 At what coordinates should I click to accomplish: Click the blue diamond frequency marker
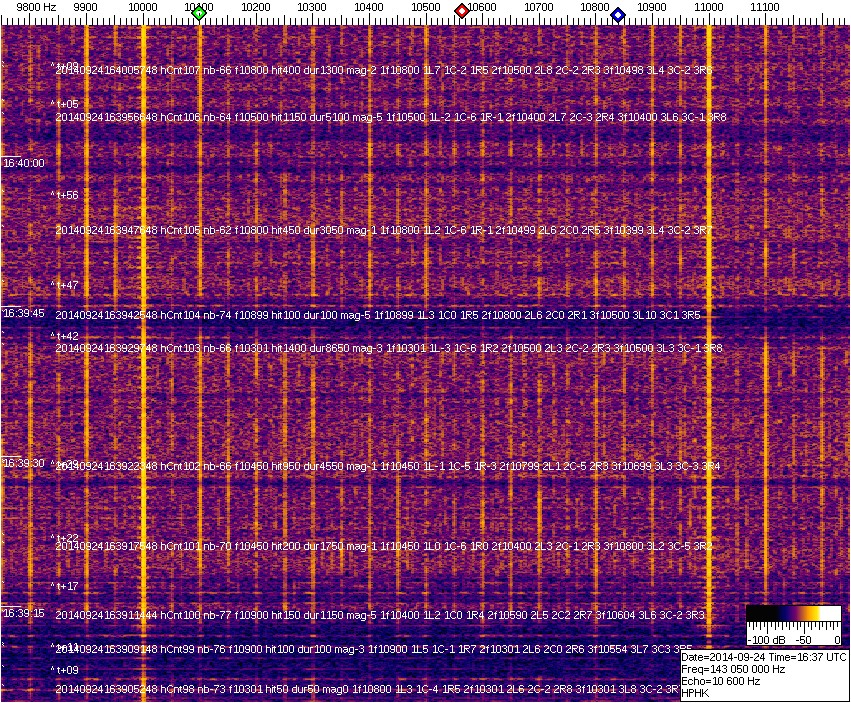point(618,15)
